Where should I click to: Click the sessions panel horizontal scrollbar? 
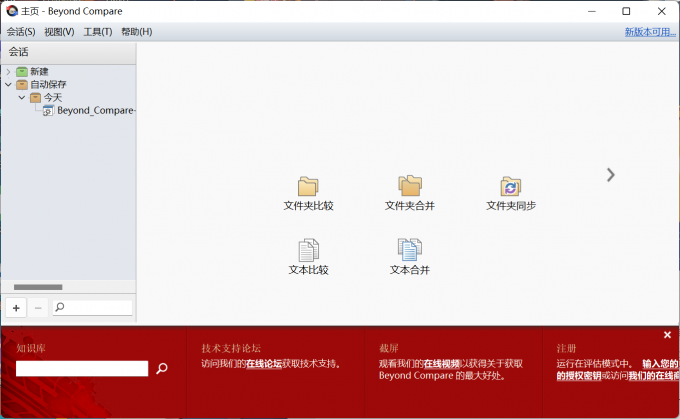[x=38, y=287]
